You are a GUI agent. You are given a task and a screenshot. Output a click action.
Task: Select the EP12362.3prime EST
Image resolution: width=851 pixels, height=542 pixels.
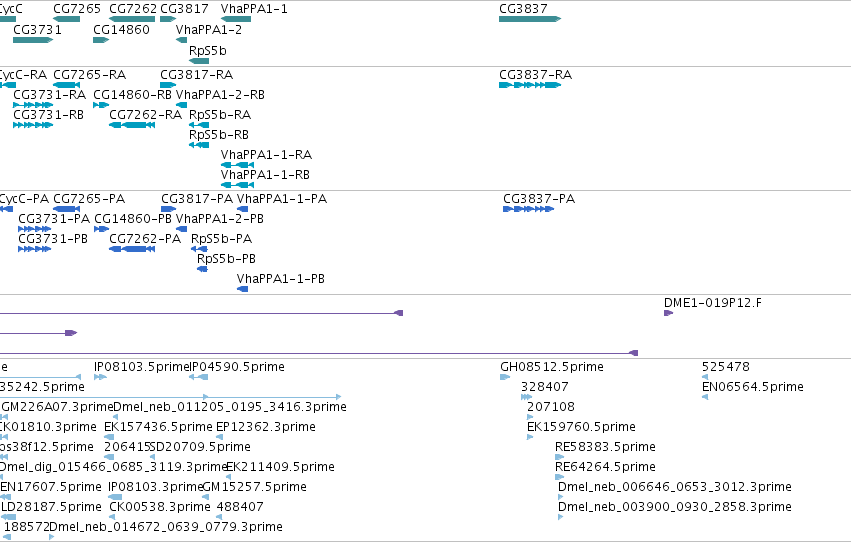219,437
